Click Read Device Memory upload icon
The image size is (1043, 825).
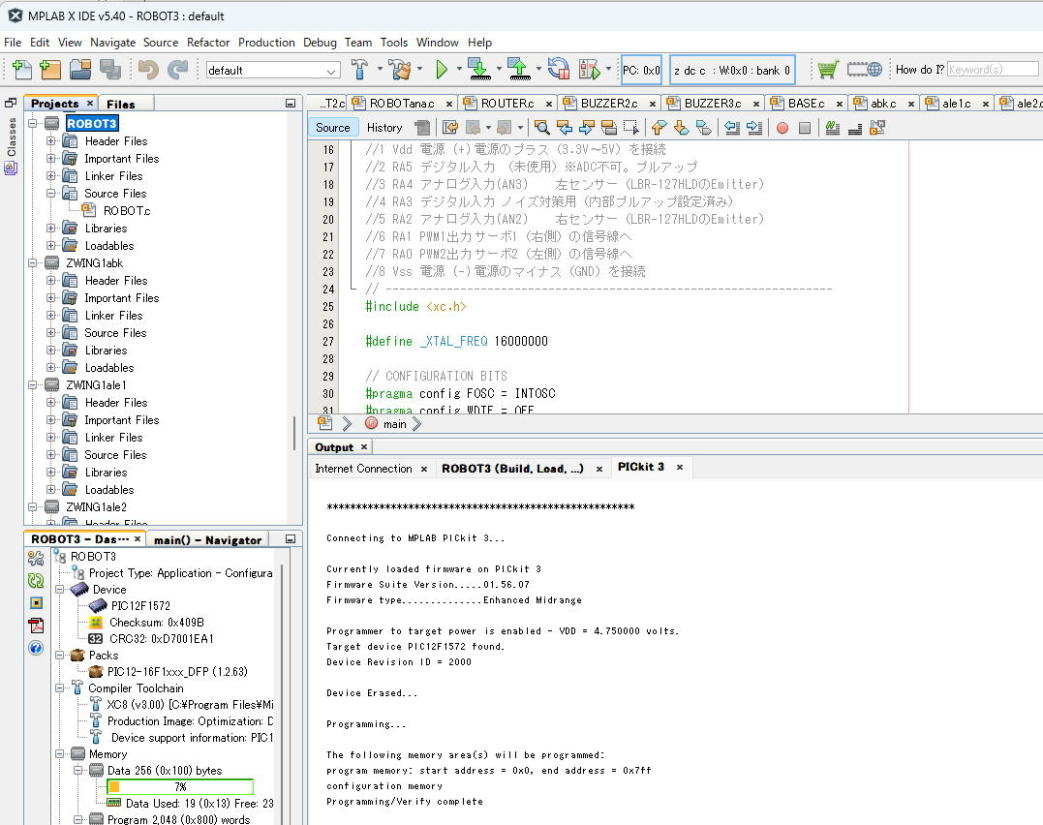coord(519,69)
